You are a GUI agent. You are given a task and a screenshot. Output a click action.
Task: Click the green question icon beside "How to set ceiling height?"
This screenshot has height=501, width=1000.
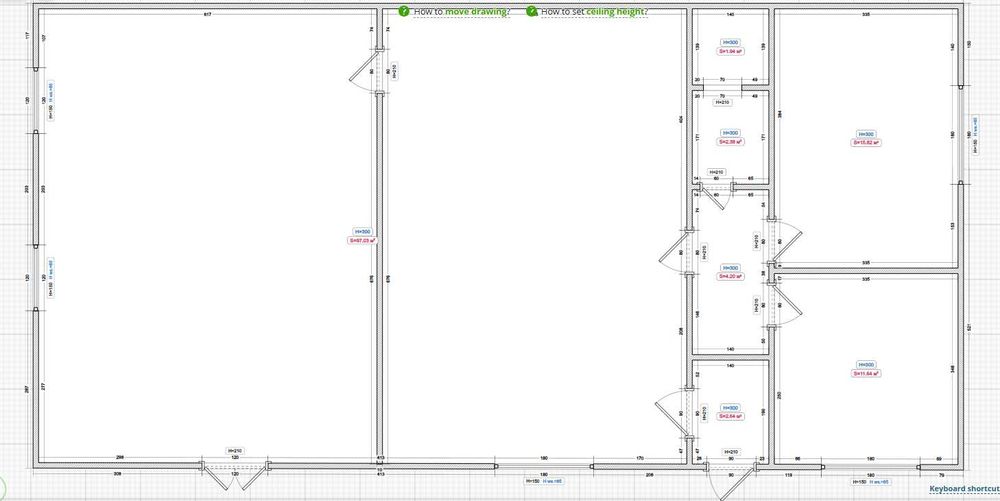531,11
